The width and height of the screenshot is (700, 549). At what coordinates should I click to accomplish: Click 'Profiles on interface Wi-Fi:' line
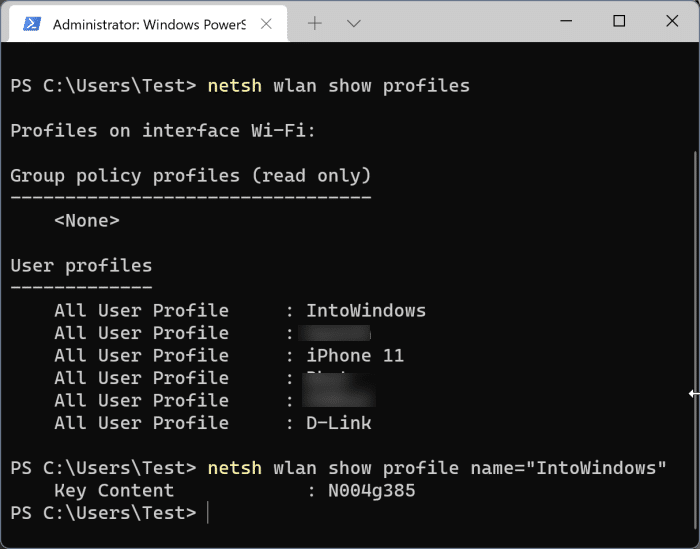click(x=163, y=131)
